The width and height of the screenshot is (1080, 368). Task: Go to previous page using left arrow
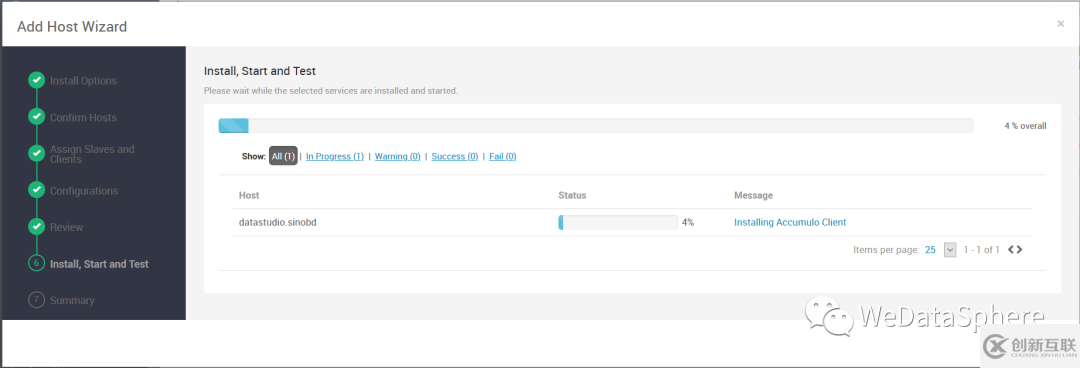1011,249
